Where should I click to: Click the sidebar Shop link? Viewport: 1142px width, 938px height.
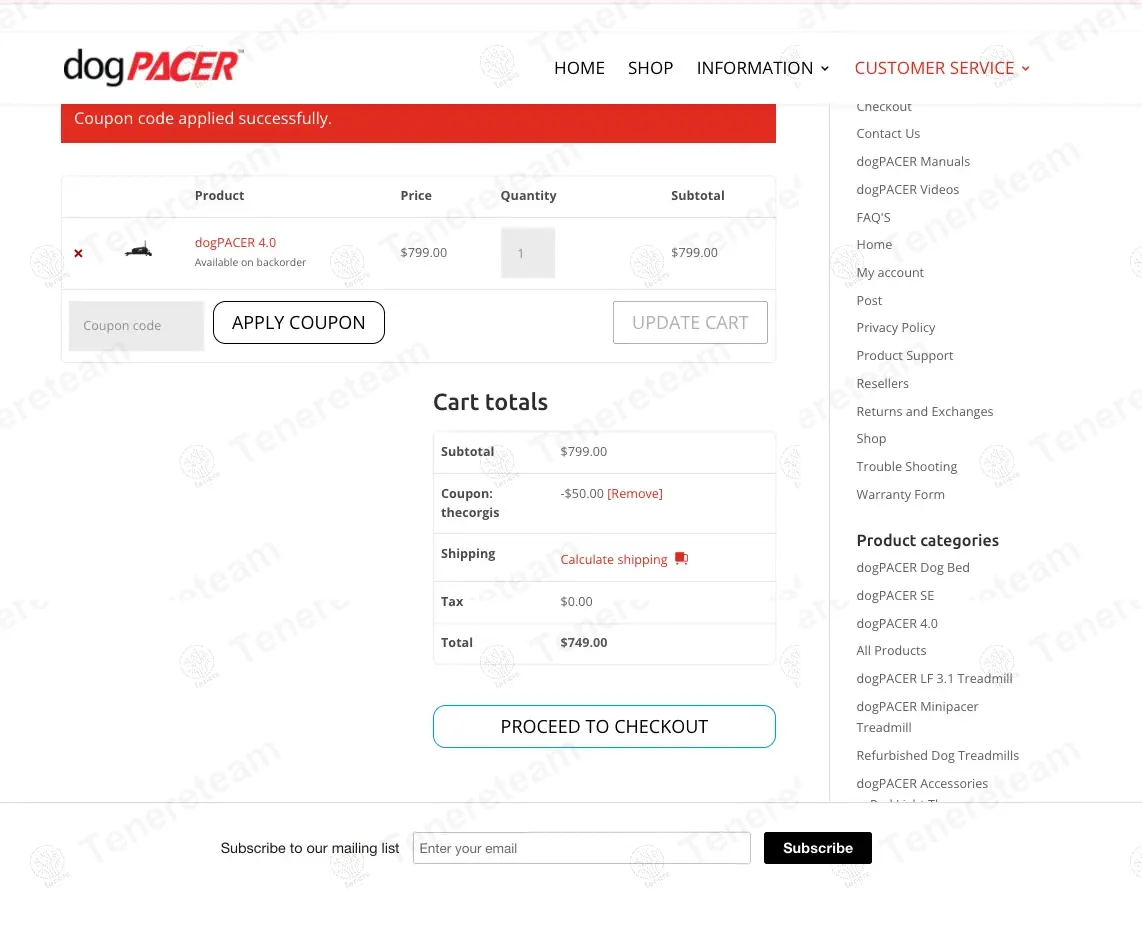(x=871, y=438)
